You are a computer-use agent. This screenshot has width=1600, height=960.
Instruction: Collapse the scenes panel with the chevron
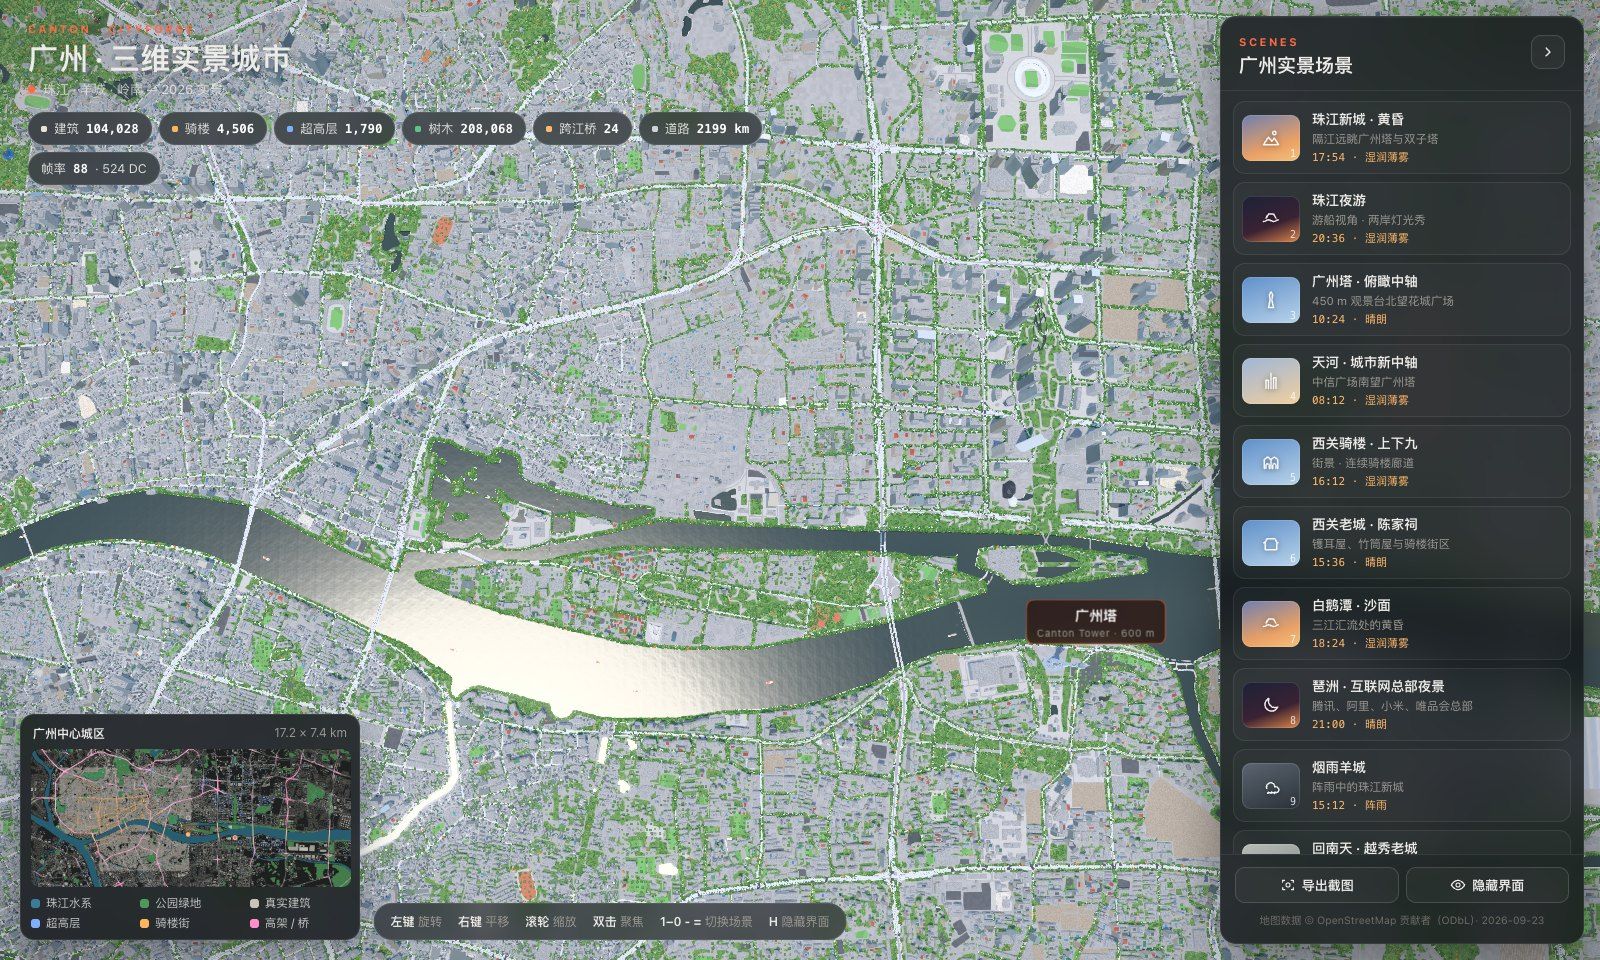(x=1547, y=52)
